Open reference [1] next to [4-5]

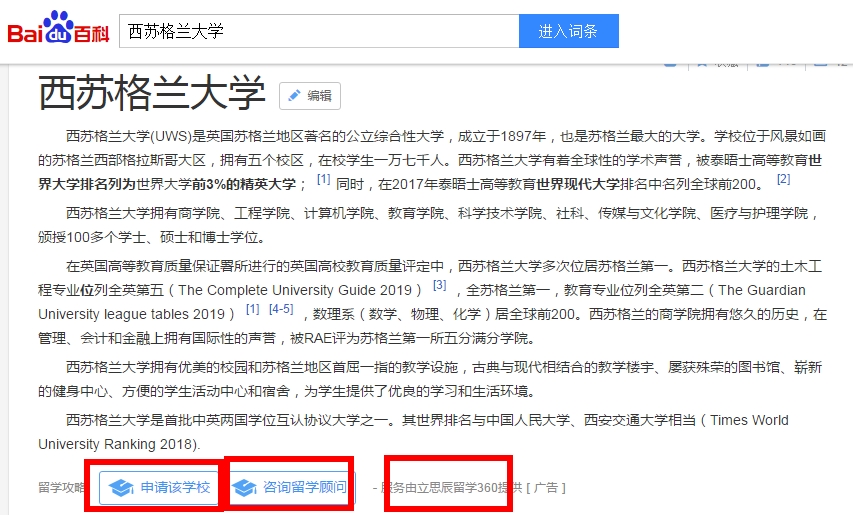[252, 309]
